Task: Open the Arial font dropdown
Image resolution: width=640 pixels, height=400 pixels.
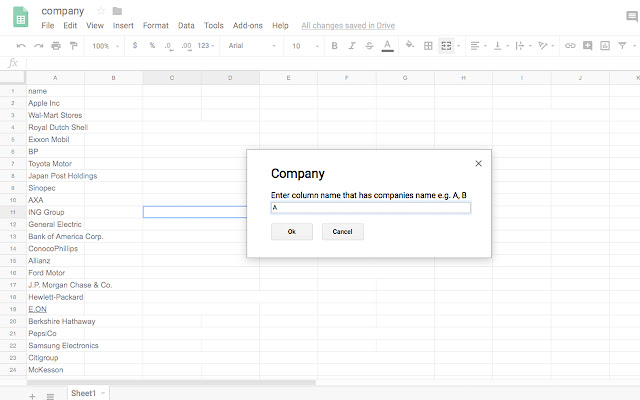Action: pyautogui.click(x=252, y=46)
